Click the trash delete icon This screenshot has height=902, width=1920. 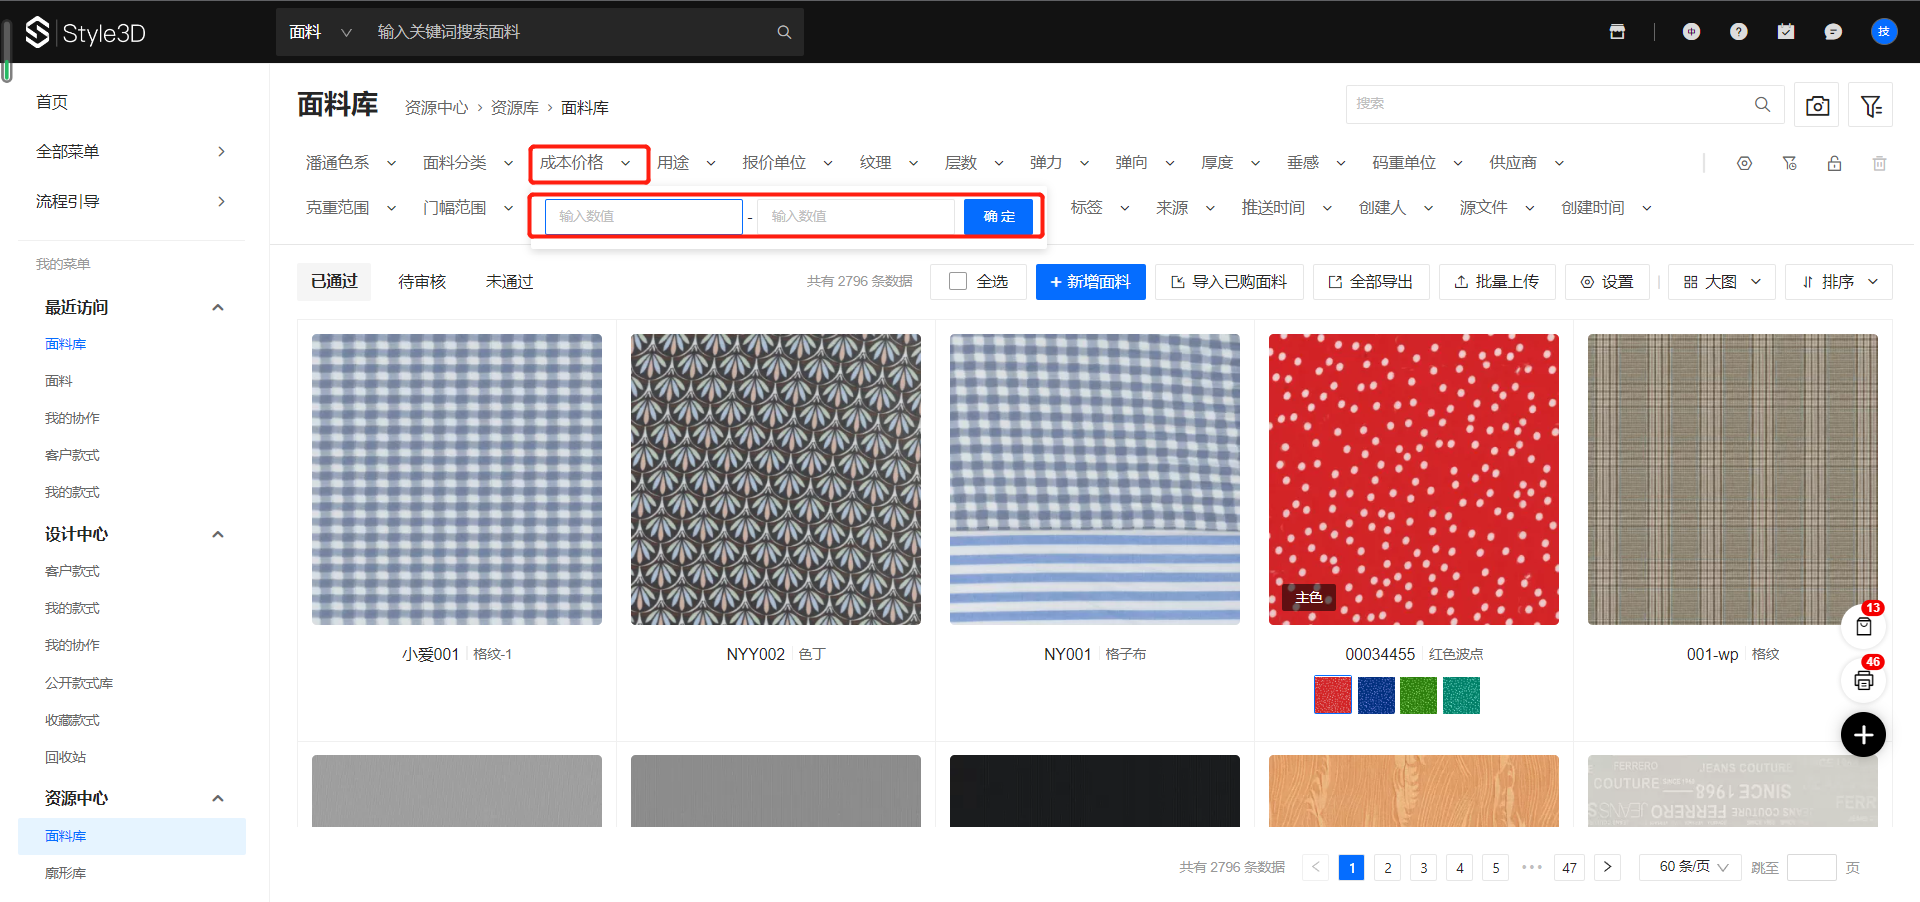click(1879, 163)
